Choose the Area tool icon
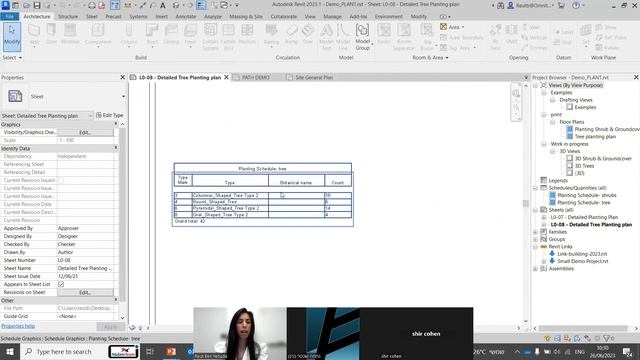Viewport: 640px width, 360px height. click(444, 27)
